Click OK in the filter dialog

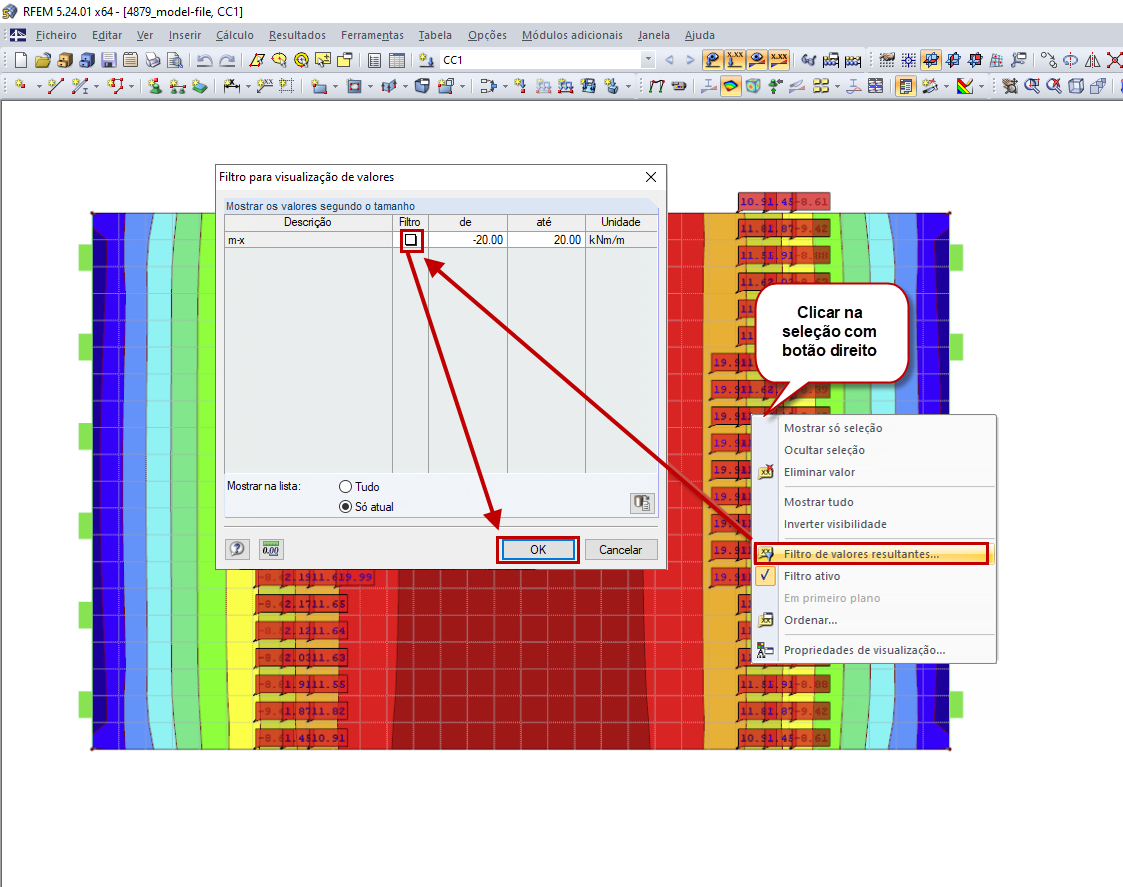[538, 550]
